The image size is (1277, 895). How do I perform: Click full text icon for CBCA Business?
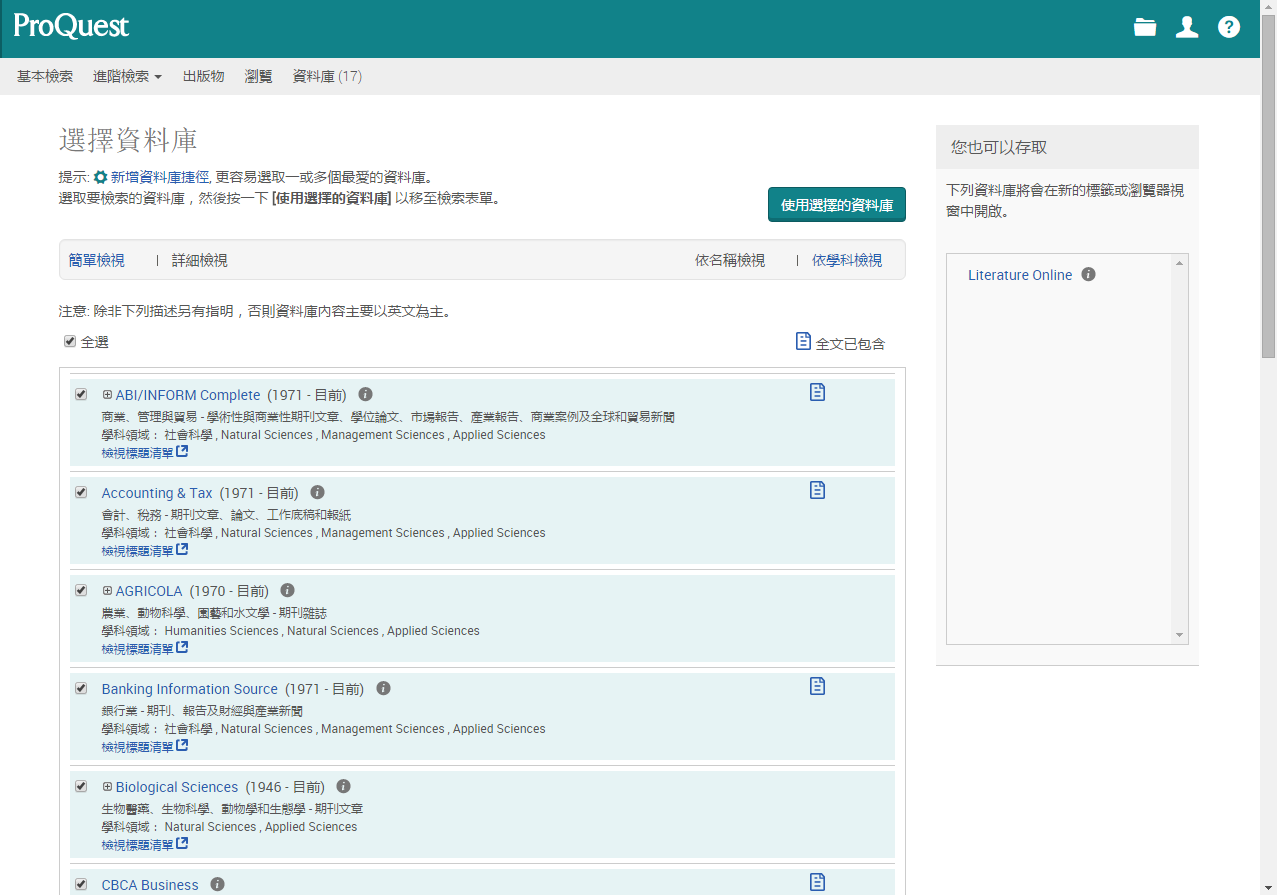click(x=817, y=882)
